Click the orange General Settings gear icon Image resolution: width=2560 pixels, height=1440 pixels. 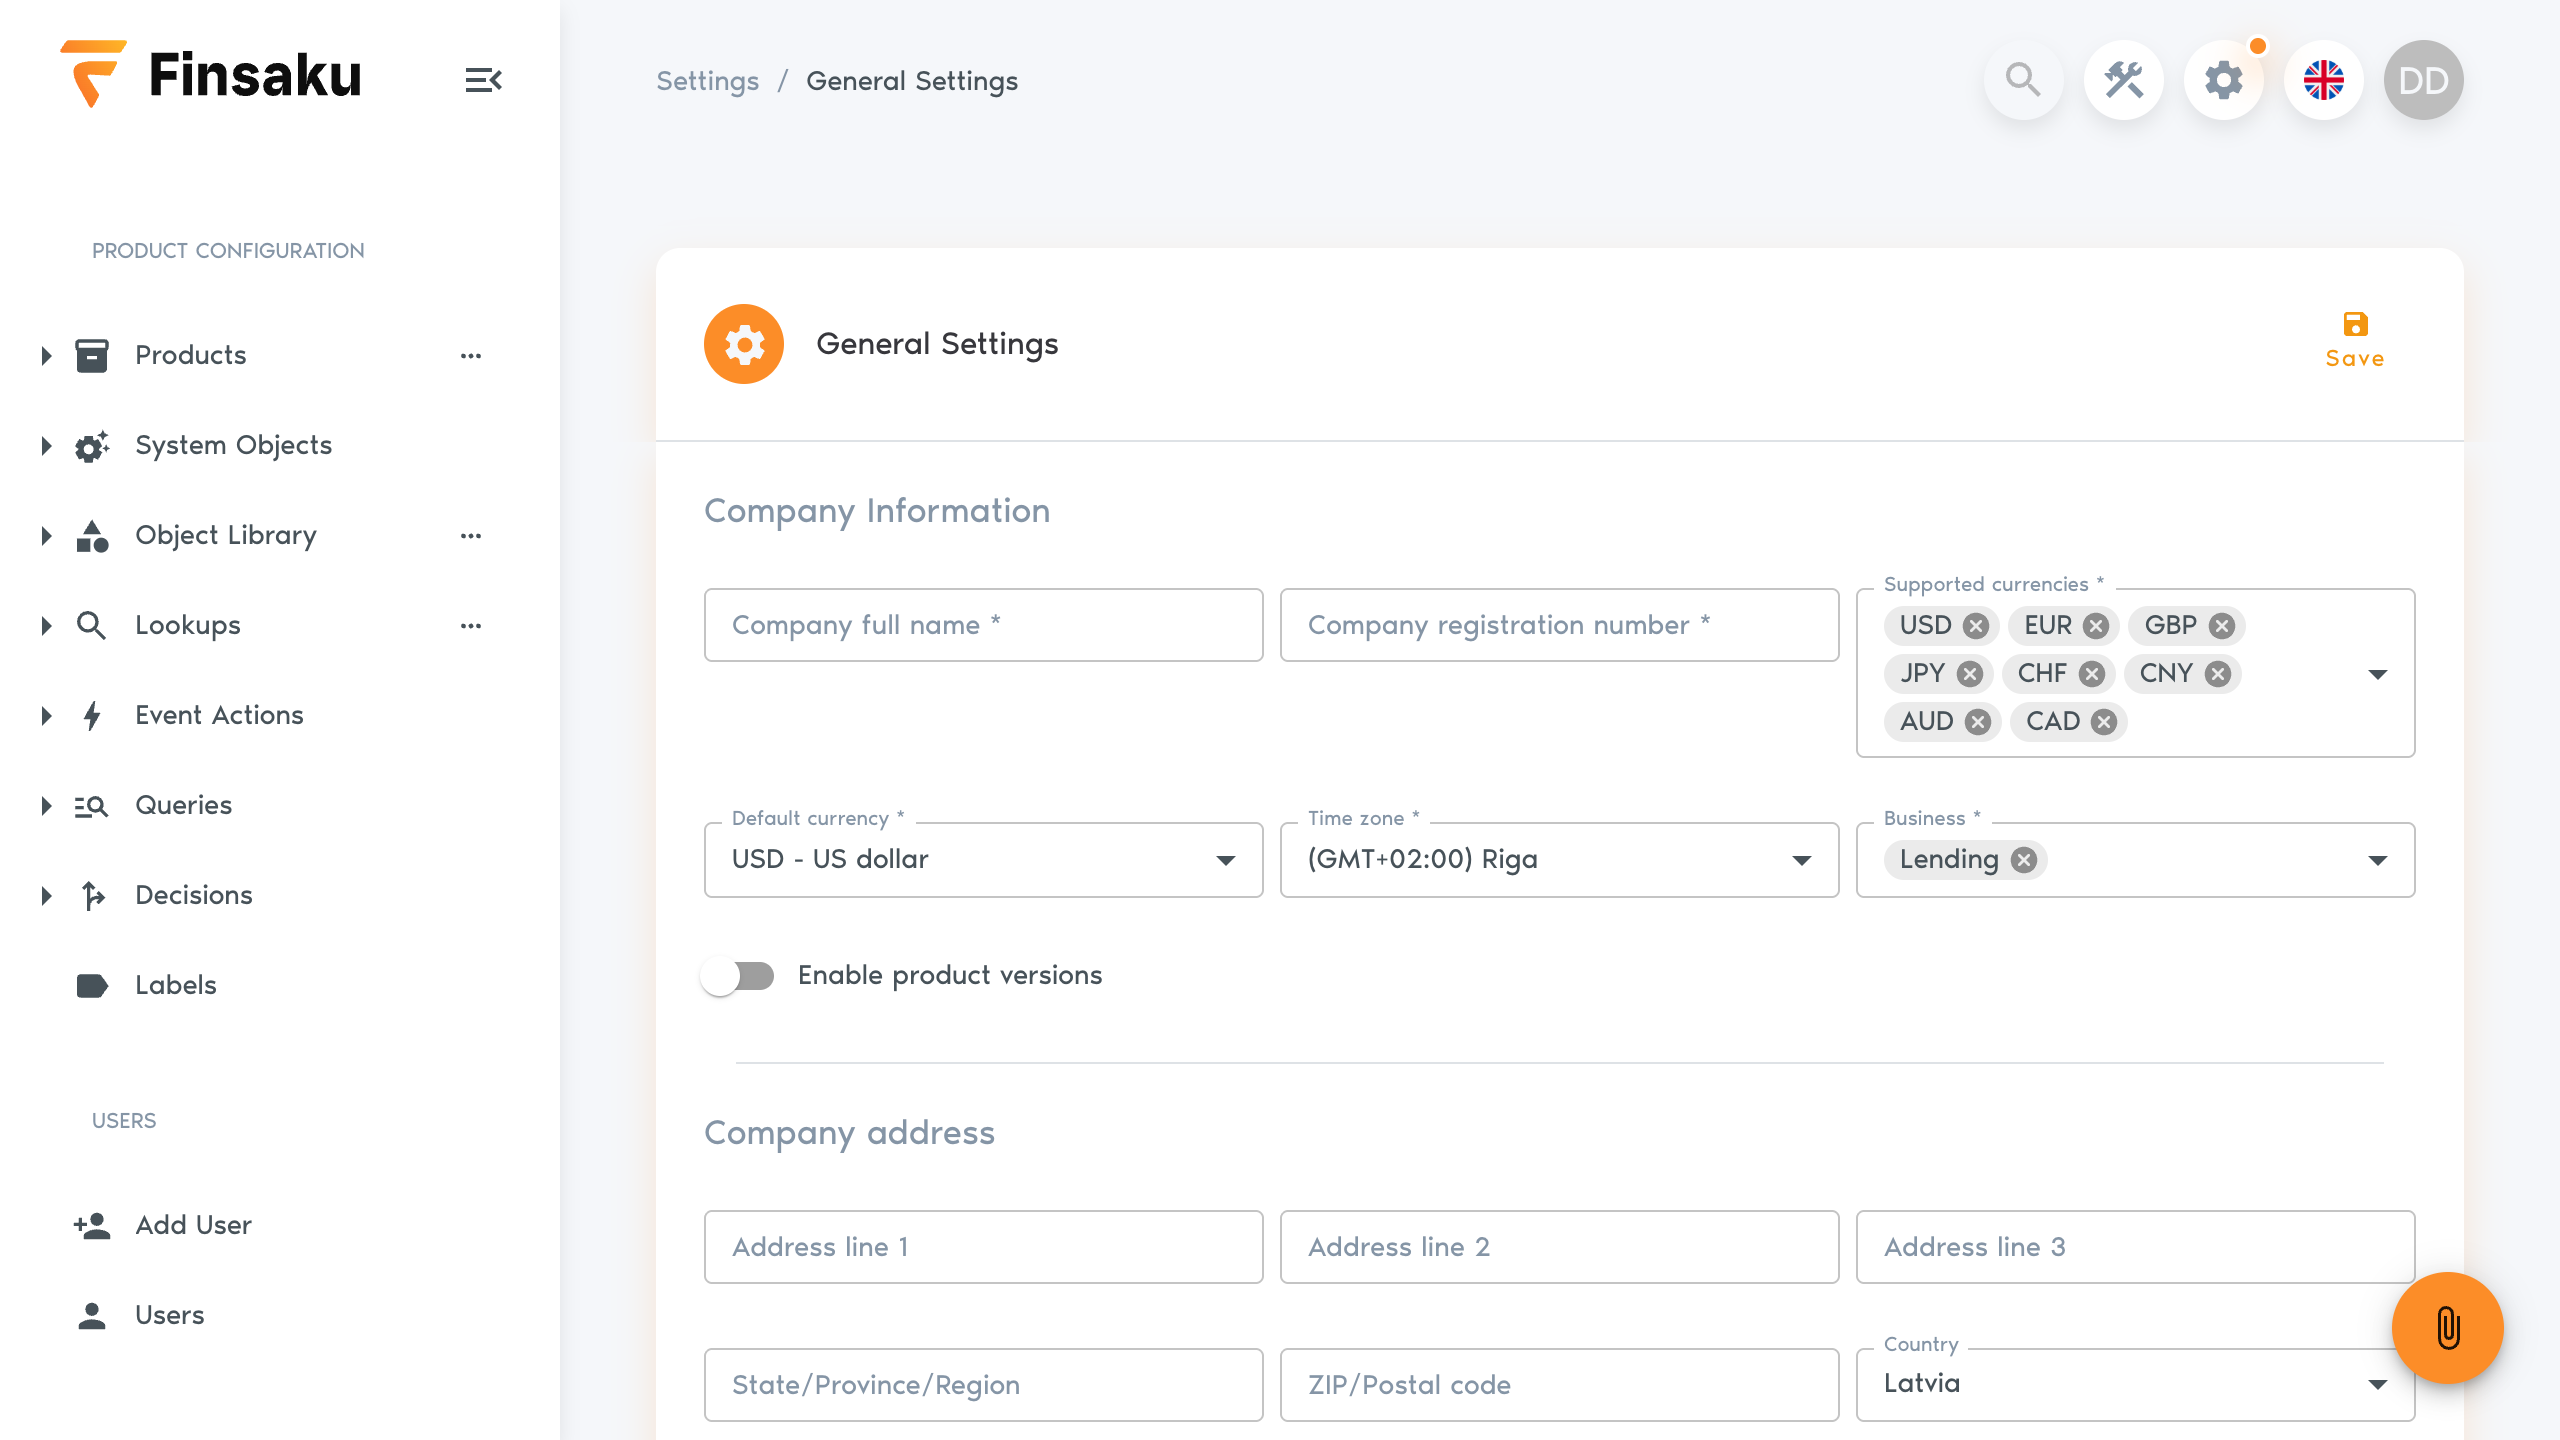pos(744,344)
